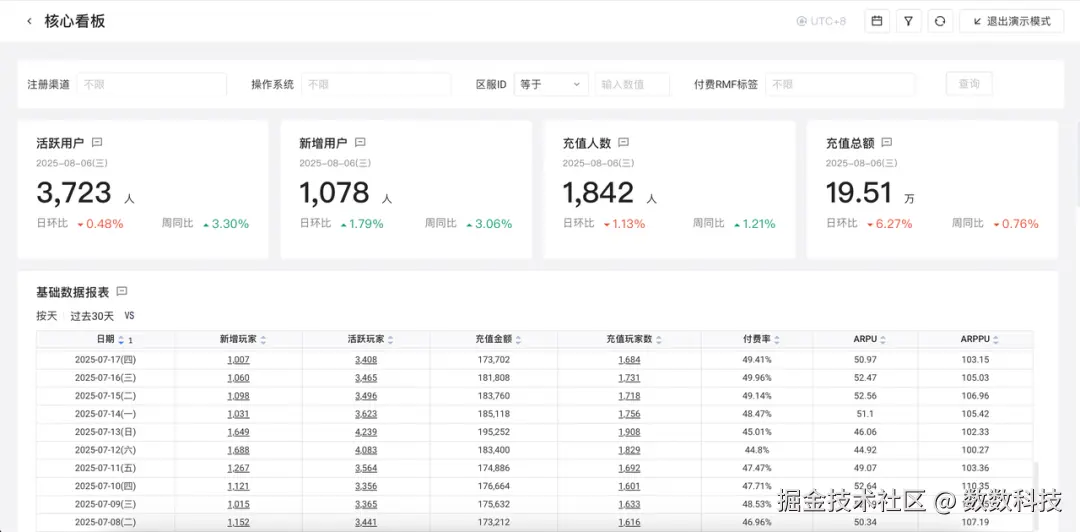Sort the table by 日期 column
1080x532 pixels.
121,340
